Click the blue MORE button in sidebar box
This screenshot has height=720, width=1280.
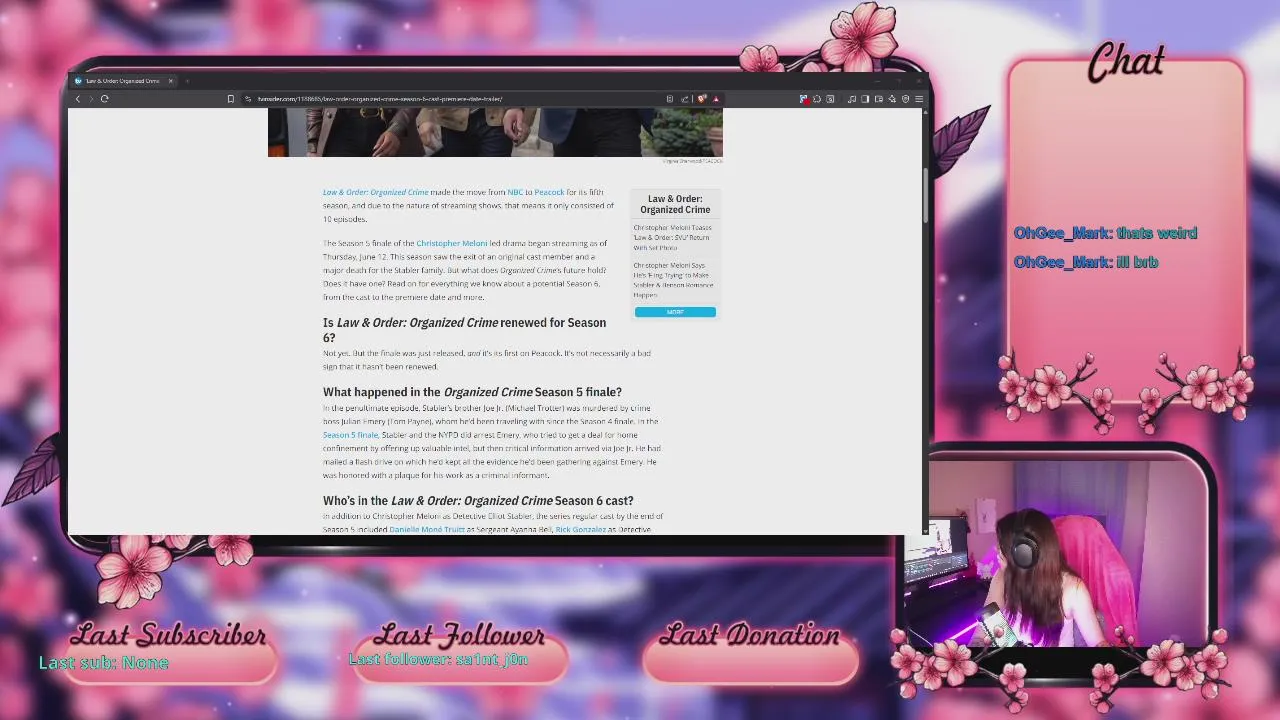(x=675, y=312)
